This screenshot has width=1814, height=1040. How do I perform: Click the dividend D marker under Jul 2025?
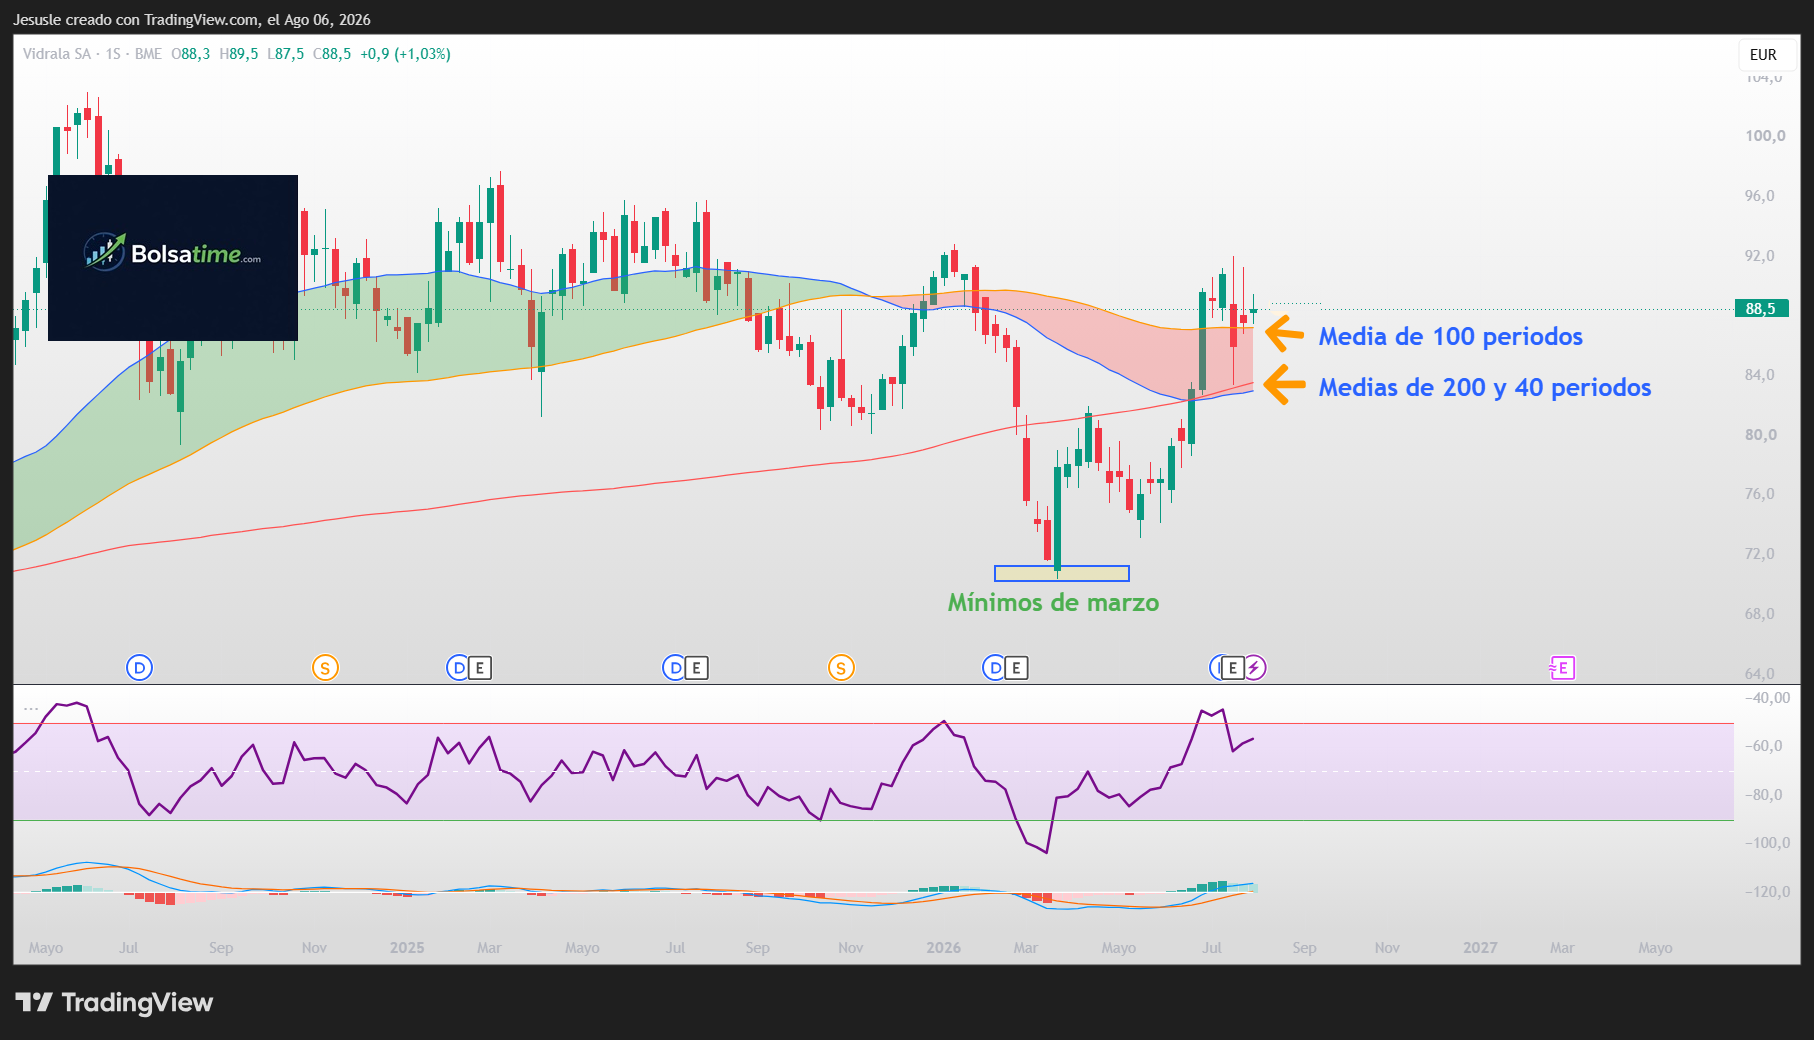(676, 668)
